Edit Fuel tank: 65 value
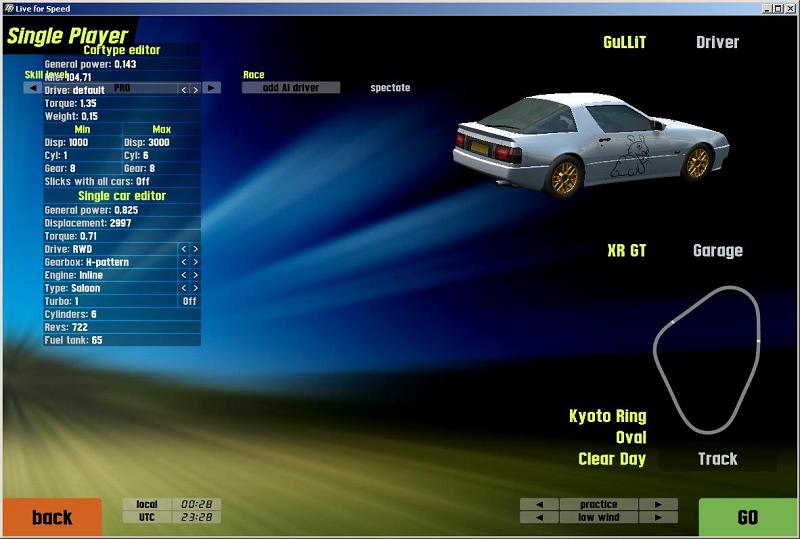 (122, 340)
